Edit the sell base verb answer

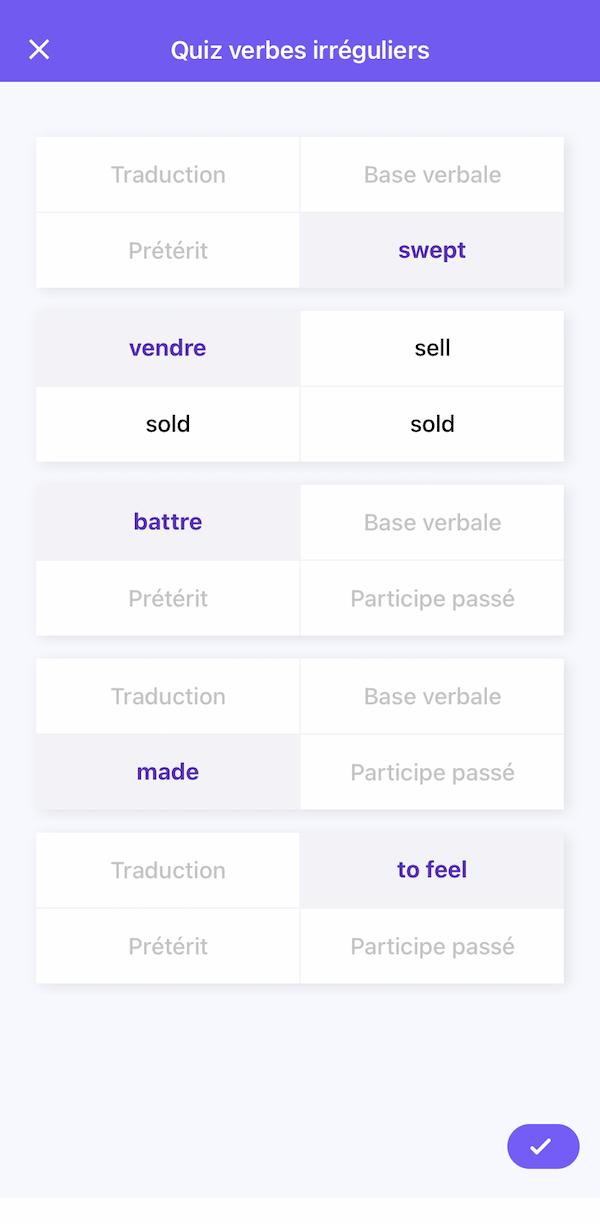coord(432,348)
